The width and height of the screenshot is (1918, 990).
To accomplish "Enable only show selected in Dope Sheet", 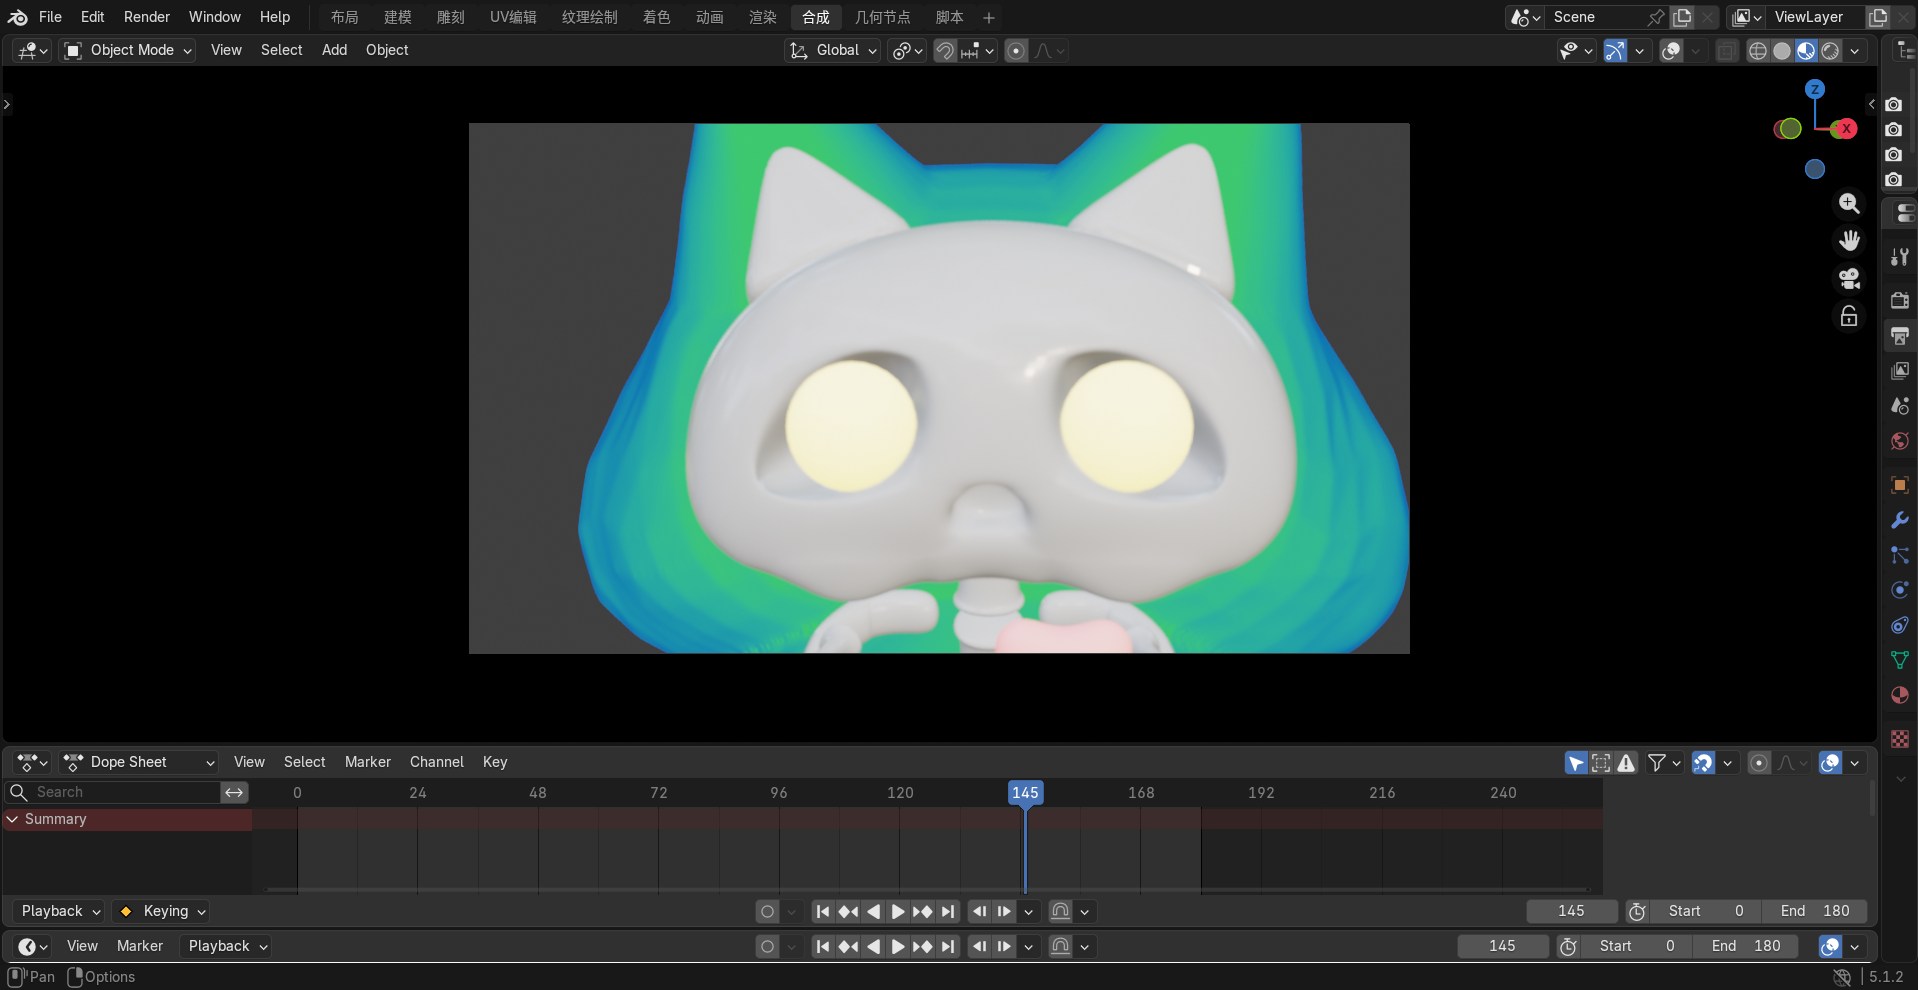I will click(x=1576, y=763).
